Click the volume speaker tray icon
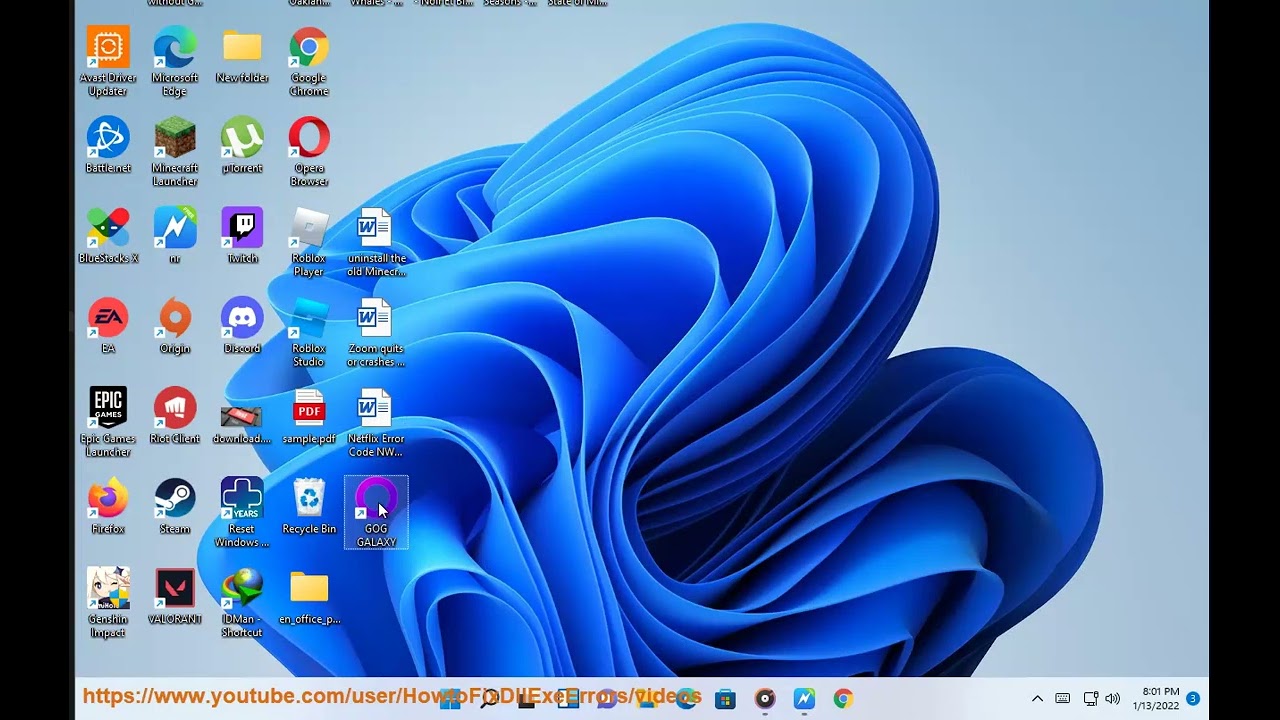1280x720 pixels. [x=1113, y=699]
